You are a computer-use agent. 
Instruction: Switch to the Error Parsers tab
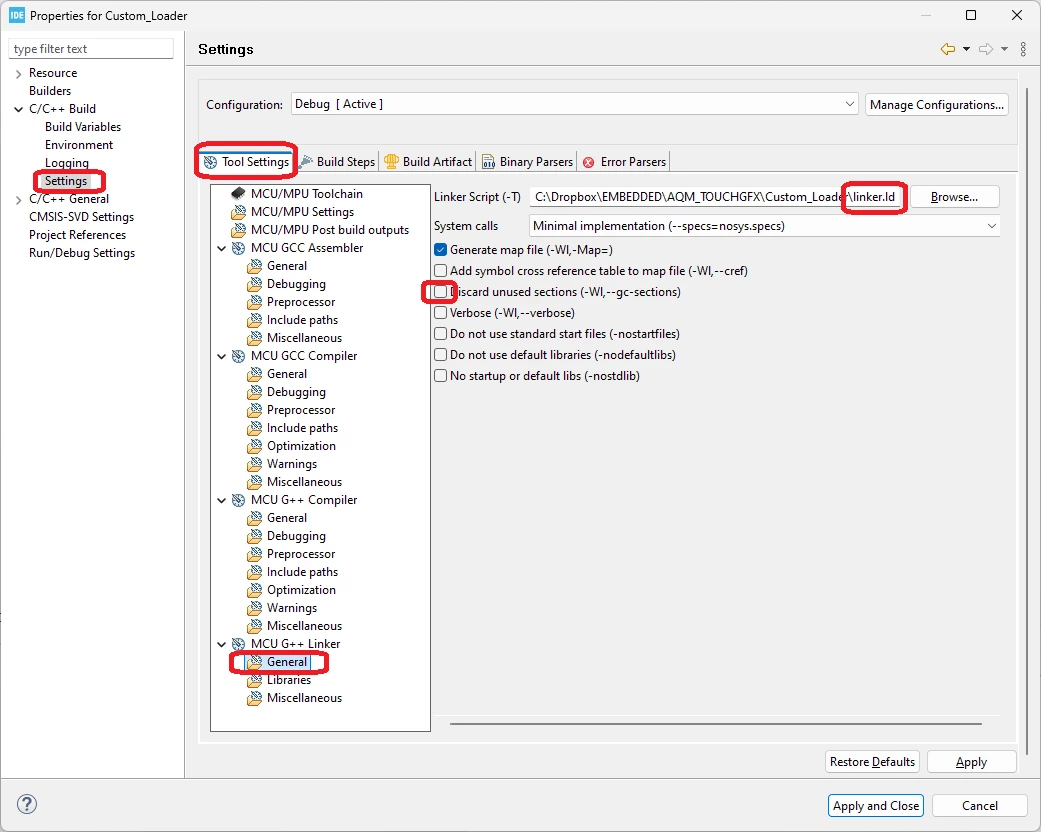624,161
